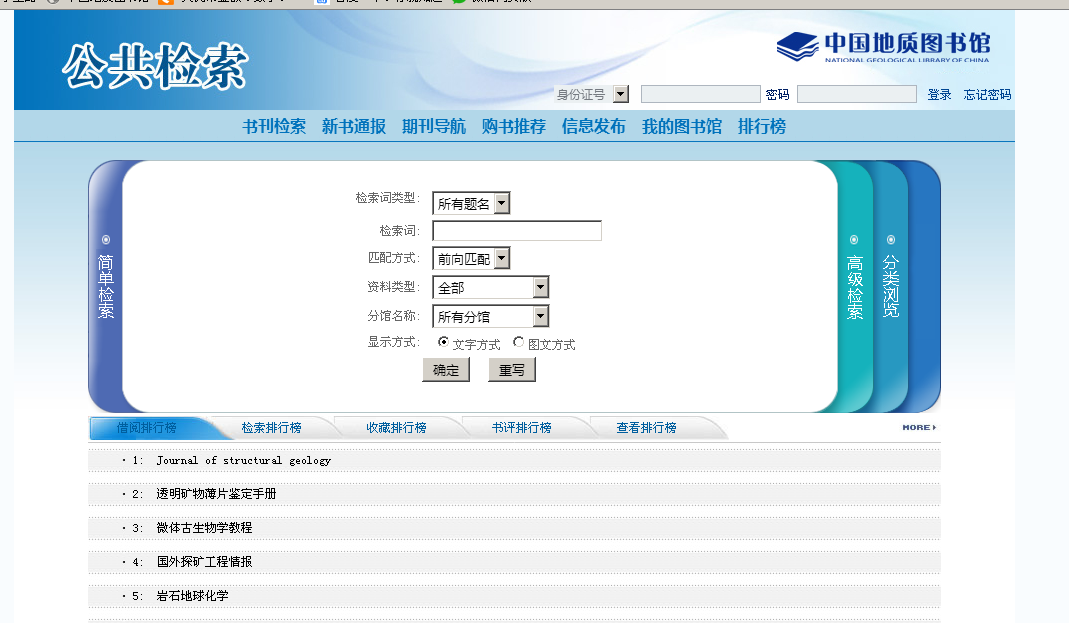Open the 分类浏览 side panel
The width and height of the screenshot is (1069, 623).
point(891,285)
